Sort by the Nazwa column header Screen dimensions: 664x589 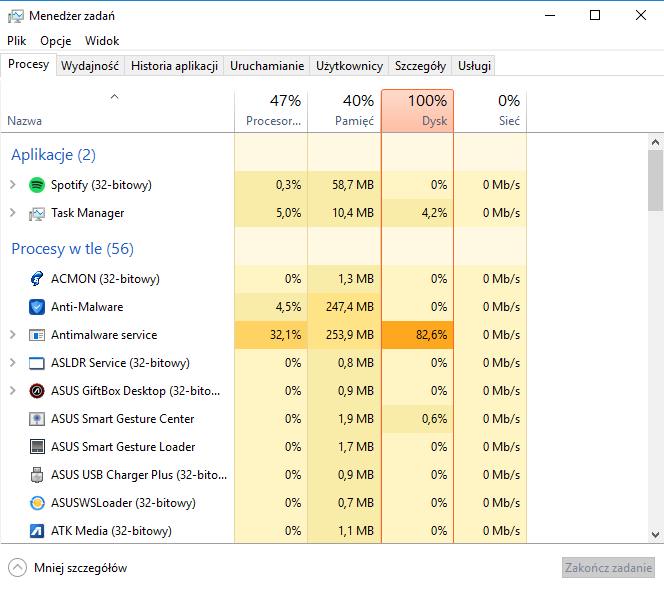117,111
